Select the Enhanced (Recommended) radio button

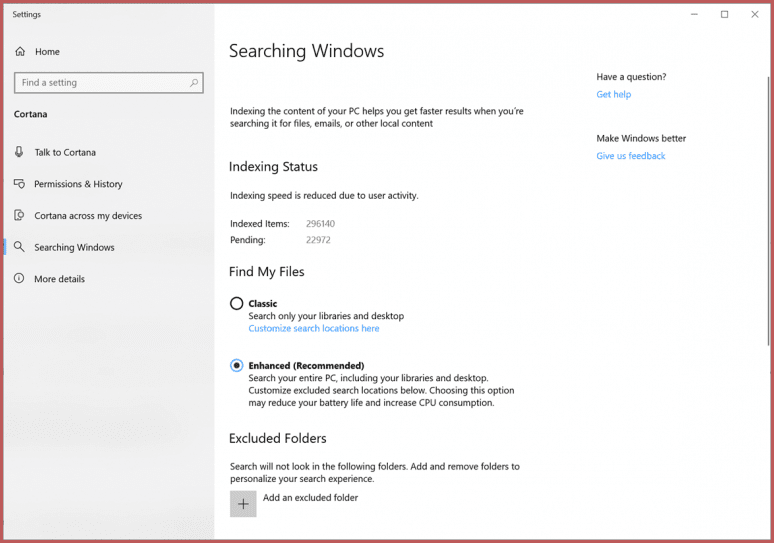point(236,366)
